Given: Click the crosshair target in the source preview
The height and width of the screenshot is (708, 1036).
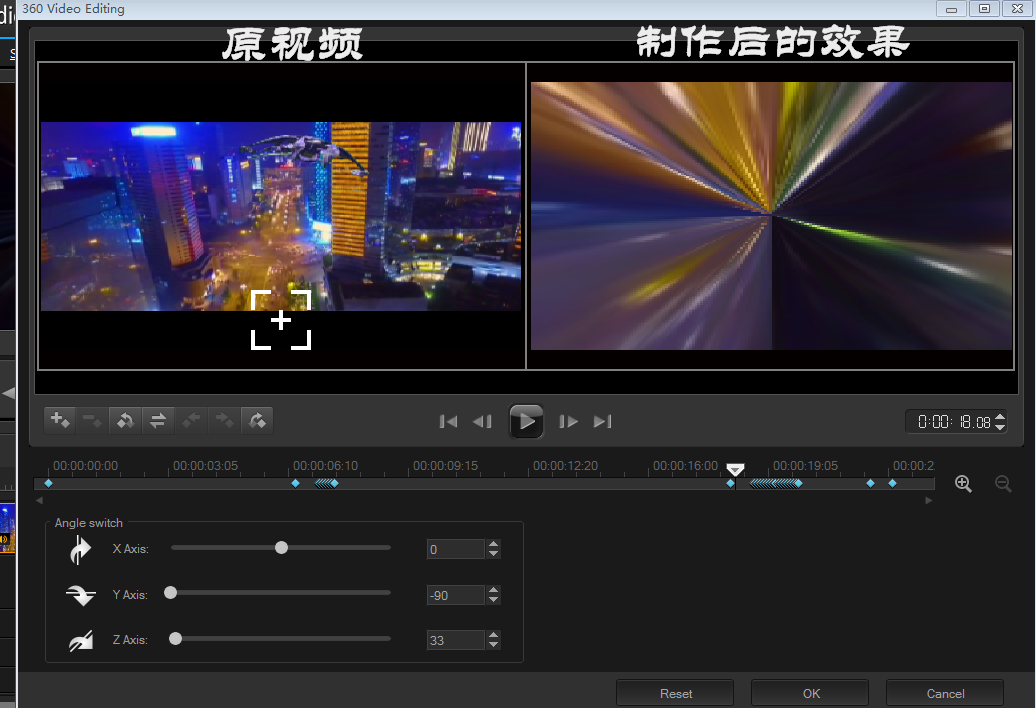Looking at the screenshot, I should (x=281, y=320).
